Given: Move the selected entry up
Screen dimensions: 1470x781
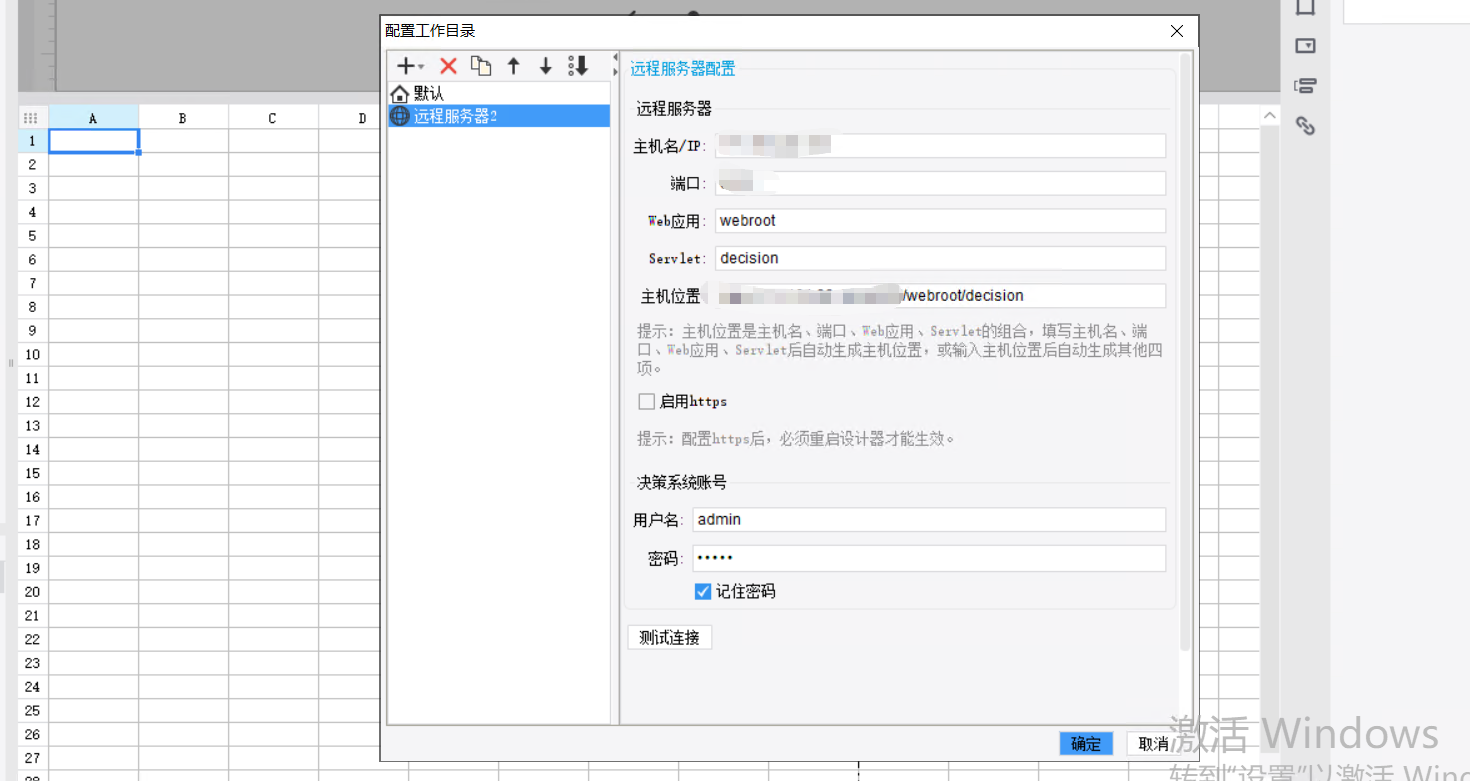Looking at the screenshot, I should coord(514,66).
